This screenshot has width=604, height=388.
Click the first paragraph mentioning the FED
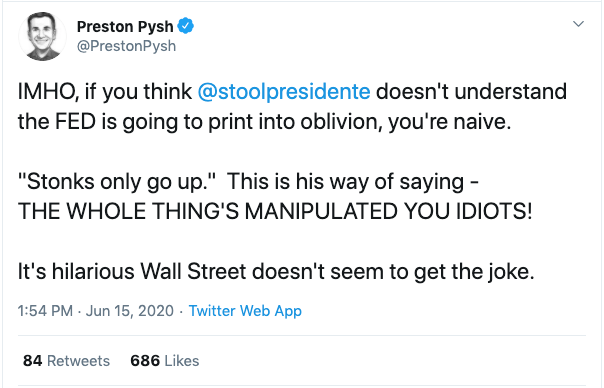(x=292, y=106)
